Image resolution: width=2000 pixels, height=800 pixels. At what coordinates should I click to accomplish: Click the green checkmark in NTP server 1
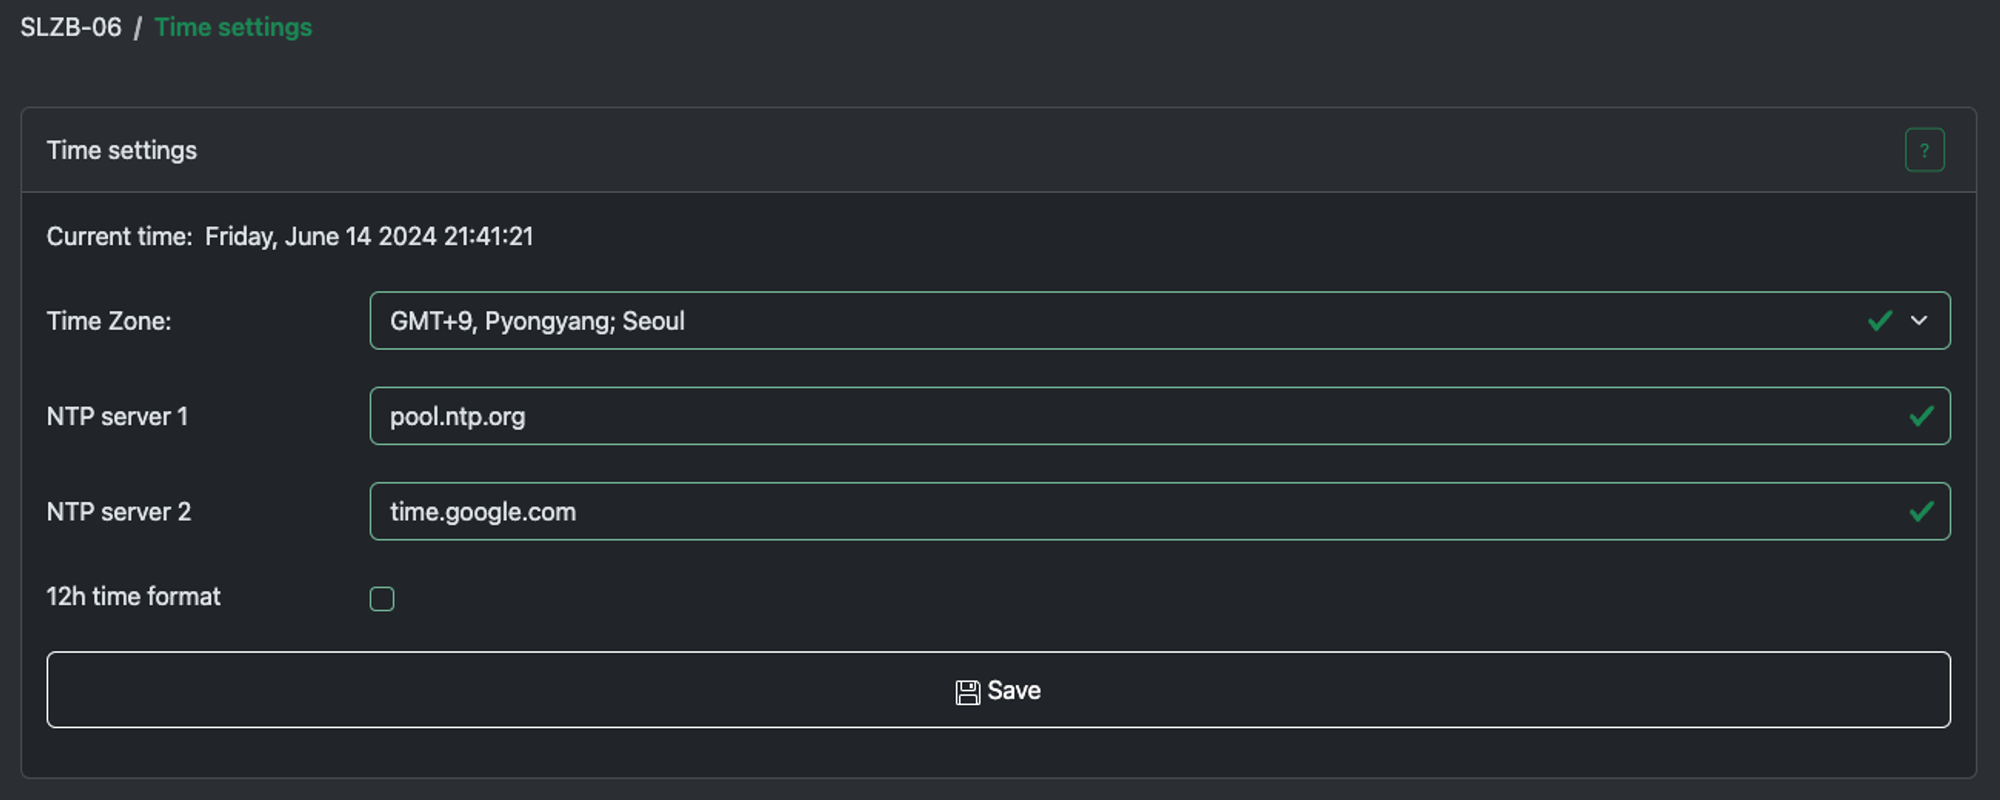(x=1921, y=416)
